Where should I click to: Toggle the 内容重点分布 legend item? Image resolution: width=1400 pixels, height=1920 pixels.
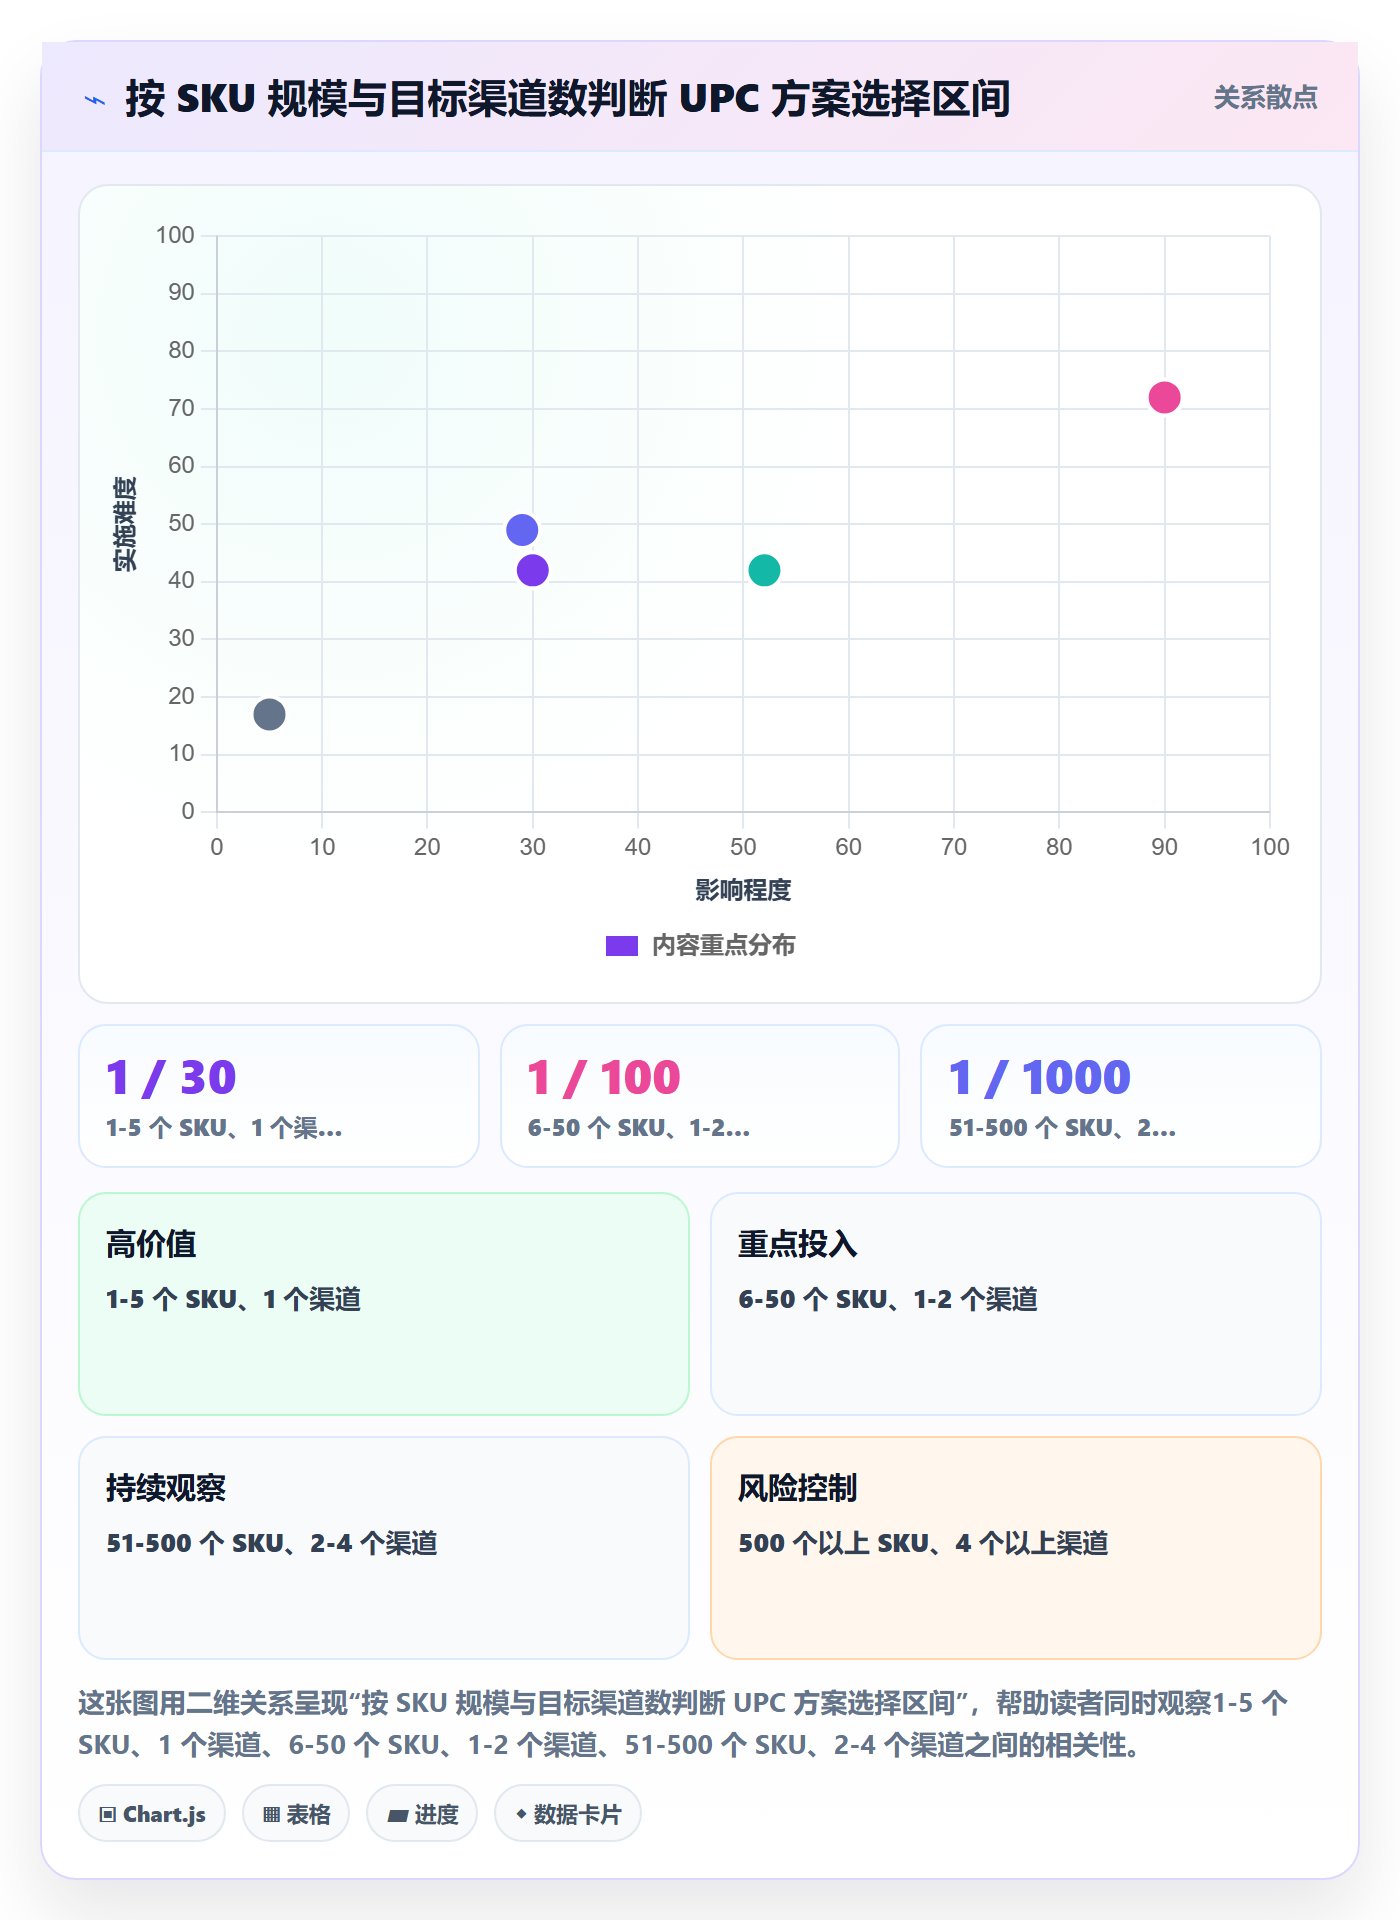tap(700, 945)
